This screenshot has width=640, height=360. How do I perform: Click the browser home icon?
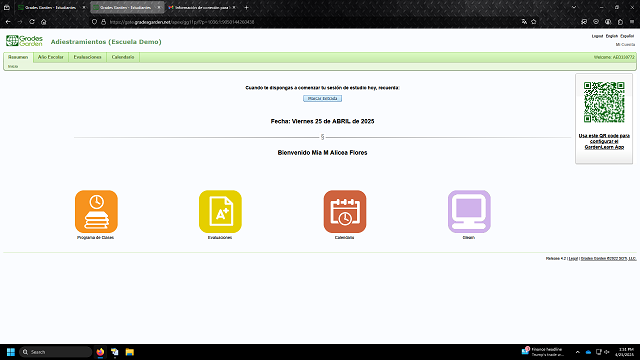[x=44, y=22]
